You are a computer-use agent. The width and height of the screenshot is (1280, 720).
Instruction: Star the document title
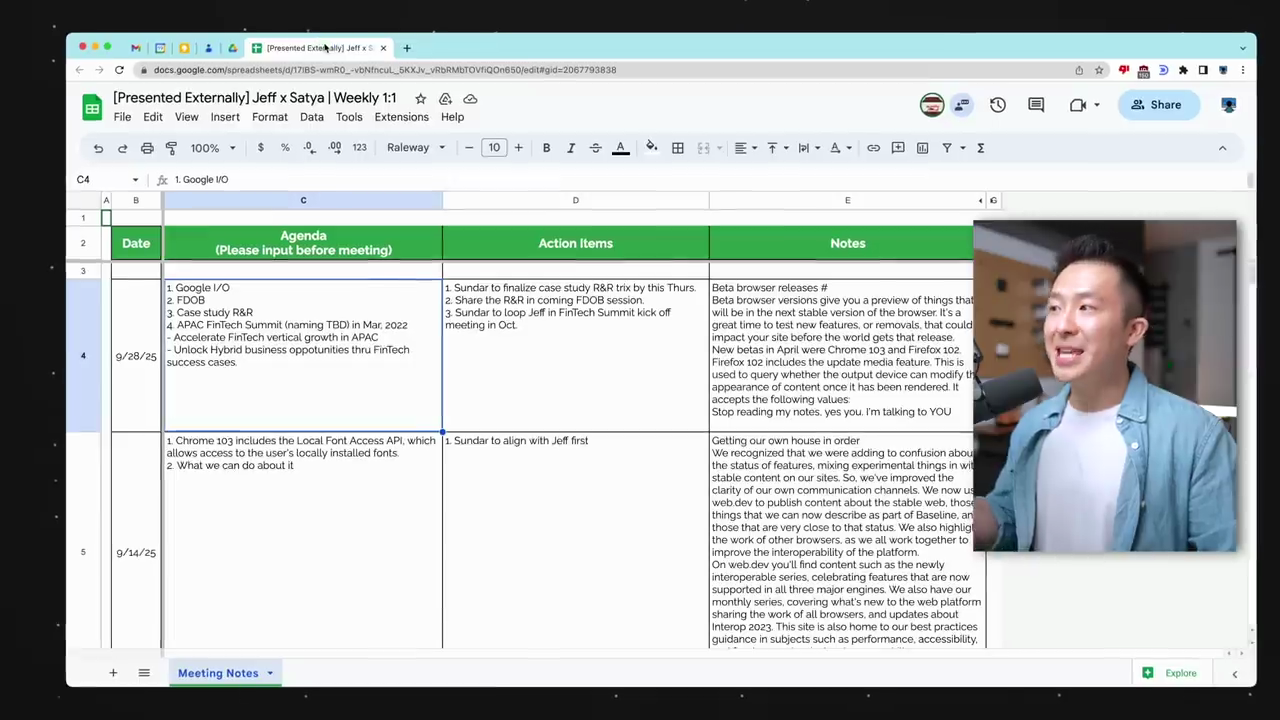pos(421,99)
